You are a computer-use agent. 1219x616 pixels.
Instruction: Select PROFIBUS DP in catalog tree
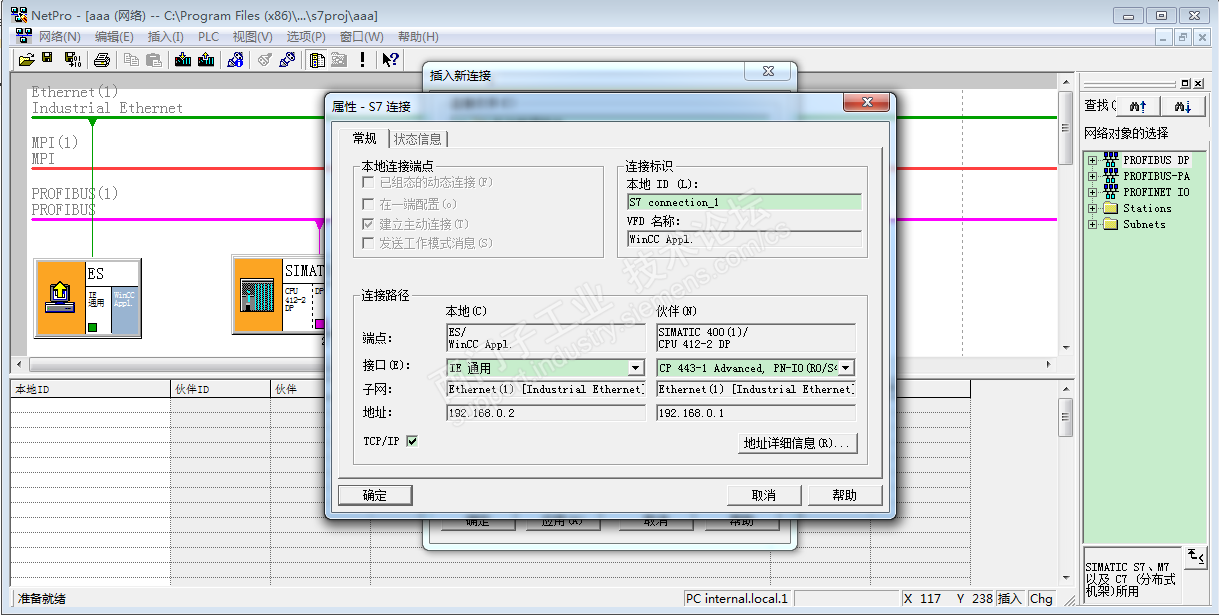(x=1156, y=160)
